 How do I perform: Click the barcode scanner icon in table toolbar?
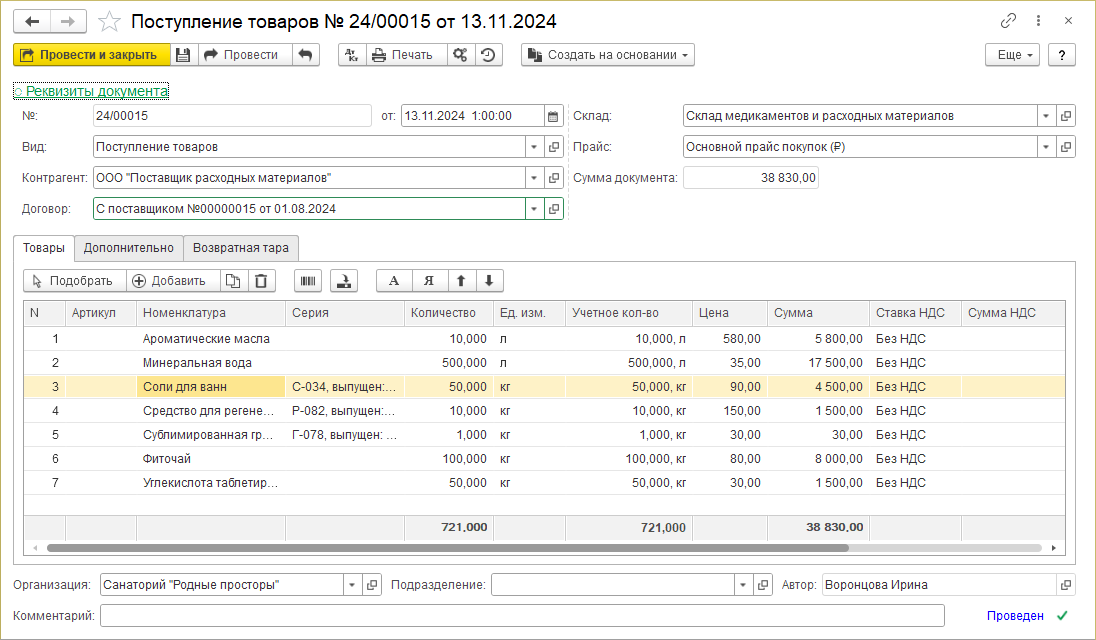click(x=308, y=281)
